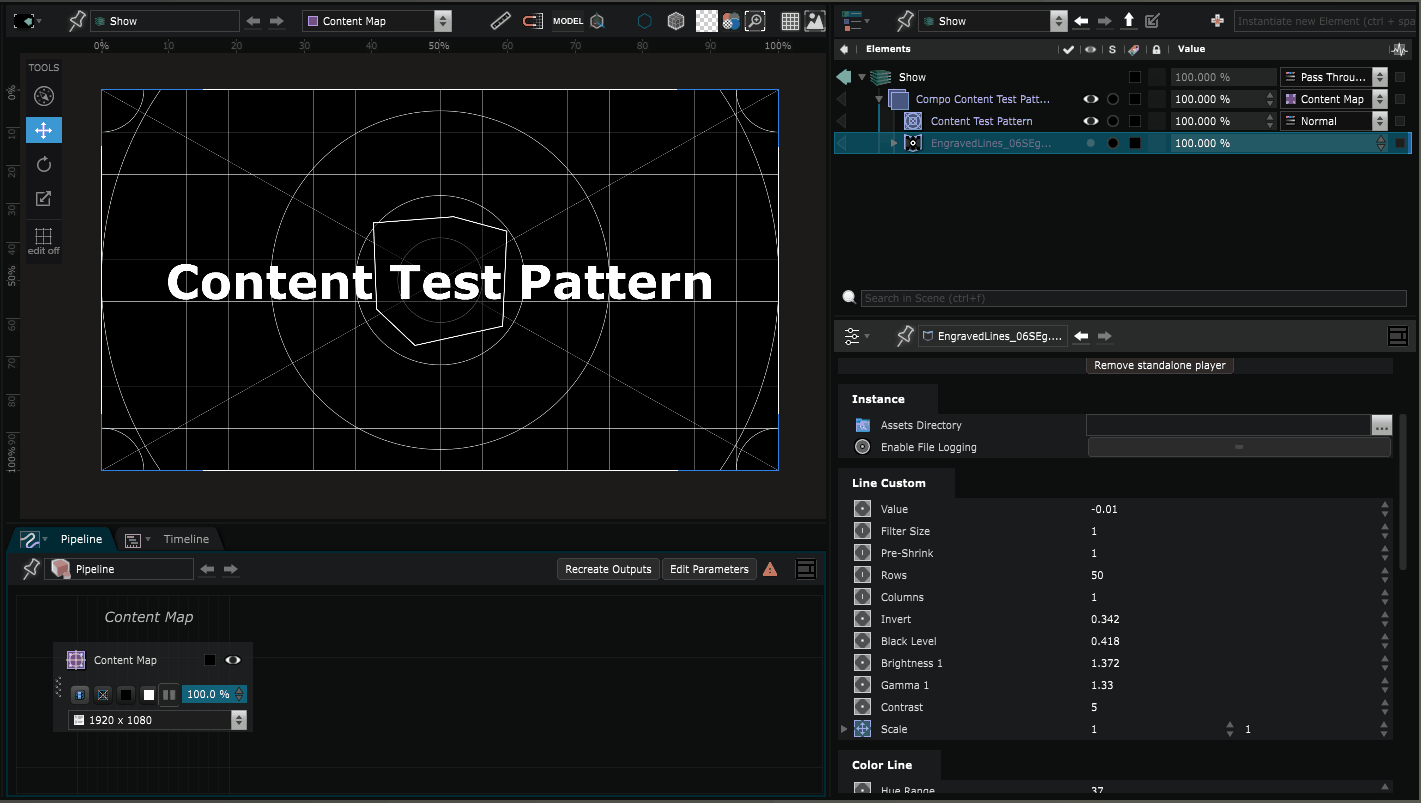Viewport: 1421px width, 803px height.
Task: Open the 1920 x 1080 resolution dropdown
Action: coord(158,720)
